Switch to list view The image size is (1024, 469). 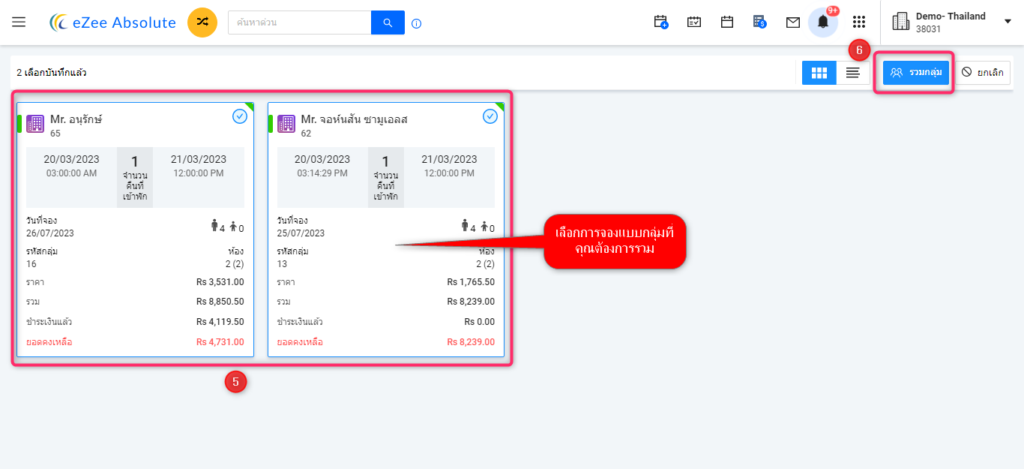[852, 73]
